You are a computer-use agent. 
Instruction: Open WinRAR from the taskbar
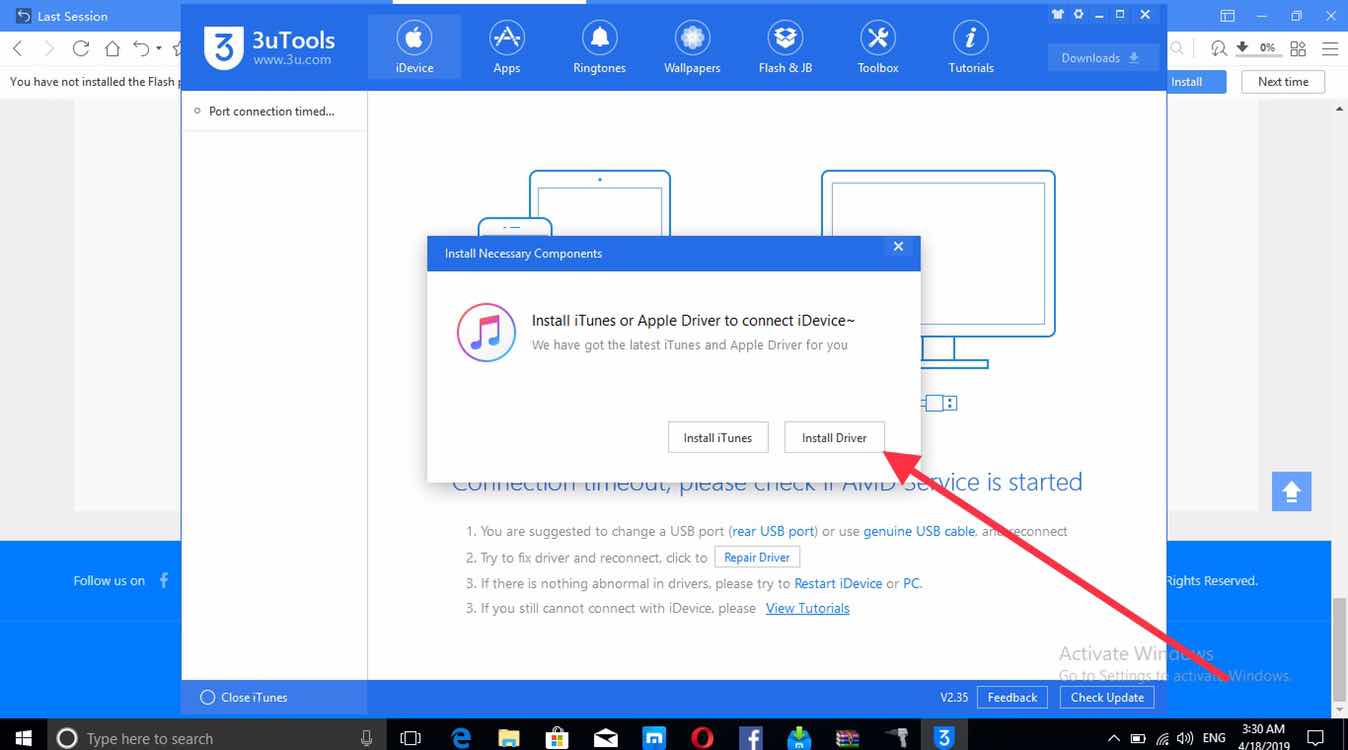847,738
